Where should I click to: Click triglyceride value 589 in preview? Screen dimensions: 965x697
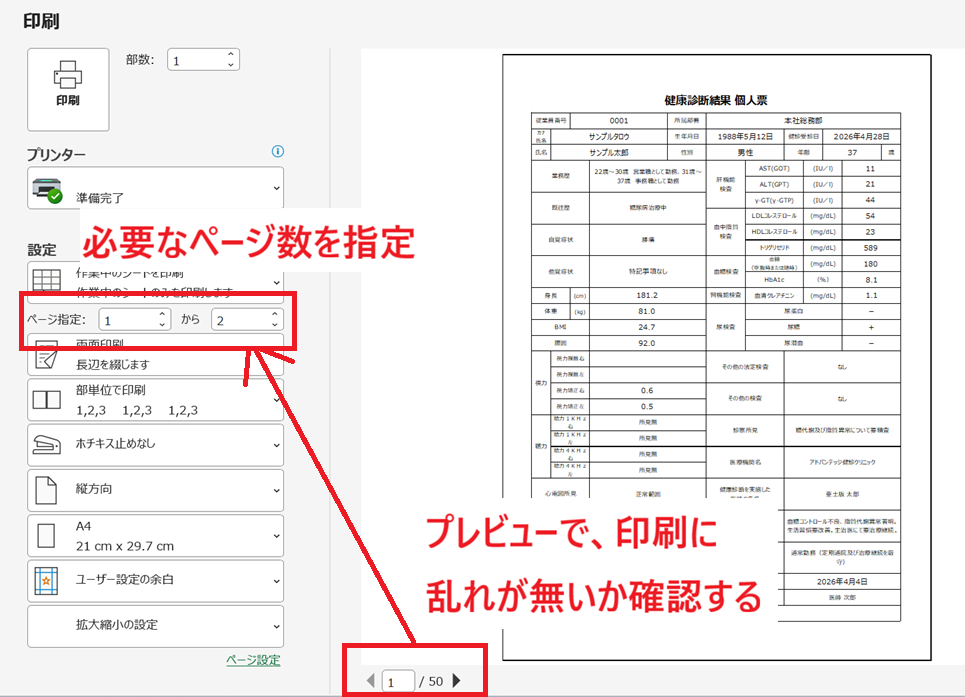tap(870, 248)
